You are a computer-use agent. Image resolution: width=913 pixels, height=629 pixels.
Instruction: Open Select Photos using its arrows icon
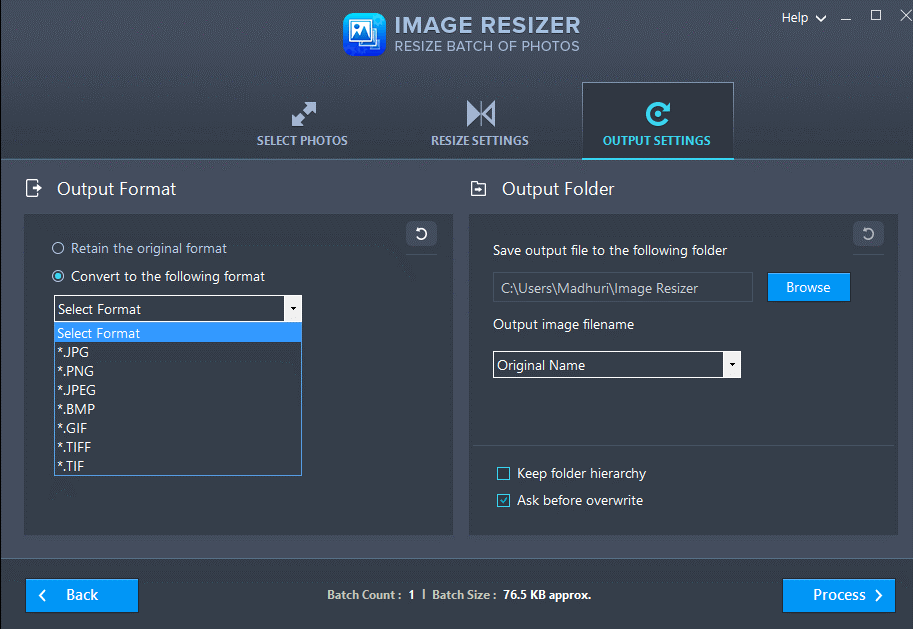point(302,112)
